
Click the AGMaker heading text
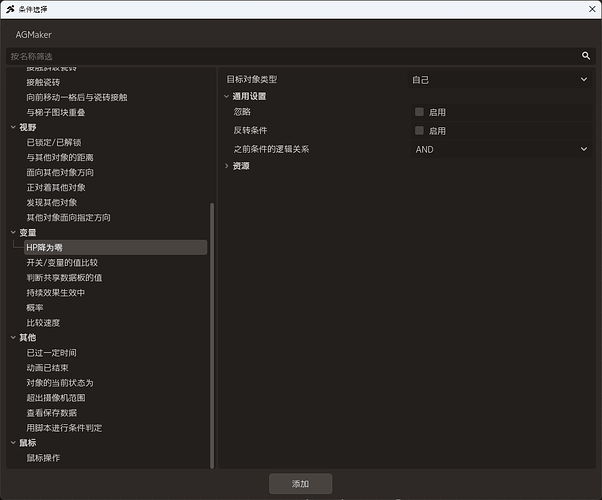point(33,35)
